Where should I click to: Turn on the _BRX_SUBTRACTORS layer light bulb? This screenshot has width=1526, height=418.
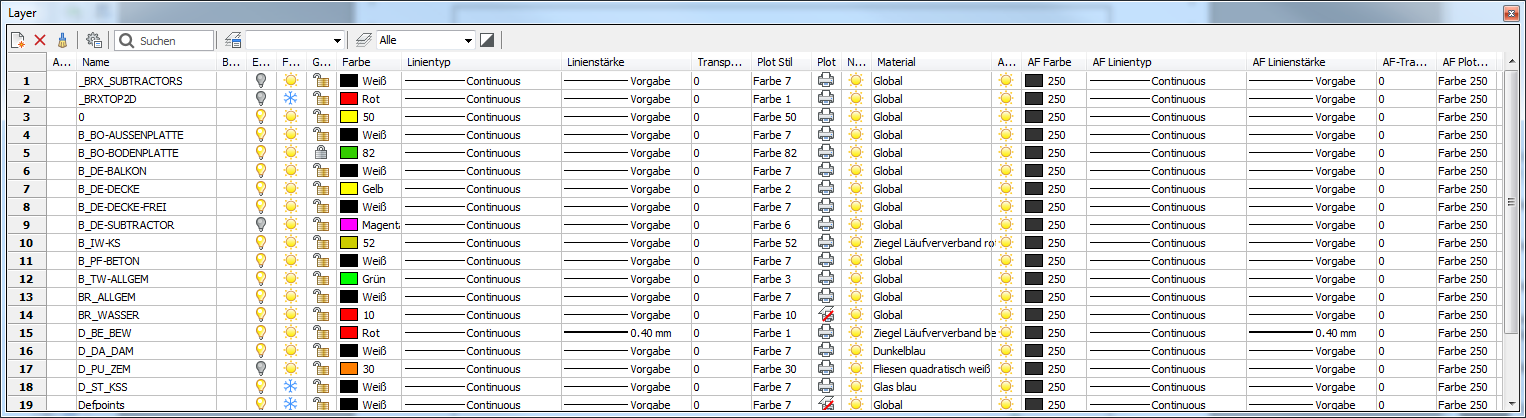[261, 81]
